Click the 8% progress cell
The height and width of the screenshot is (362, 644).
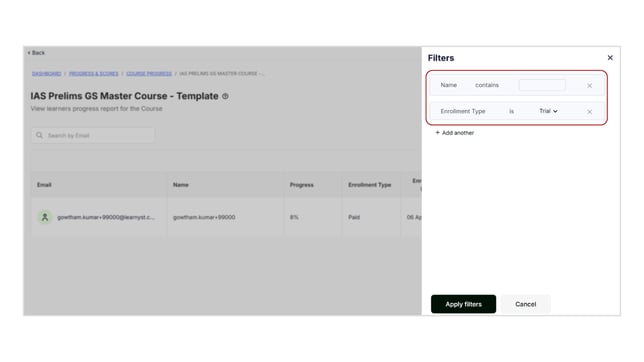click(294, 217)
